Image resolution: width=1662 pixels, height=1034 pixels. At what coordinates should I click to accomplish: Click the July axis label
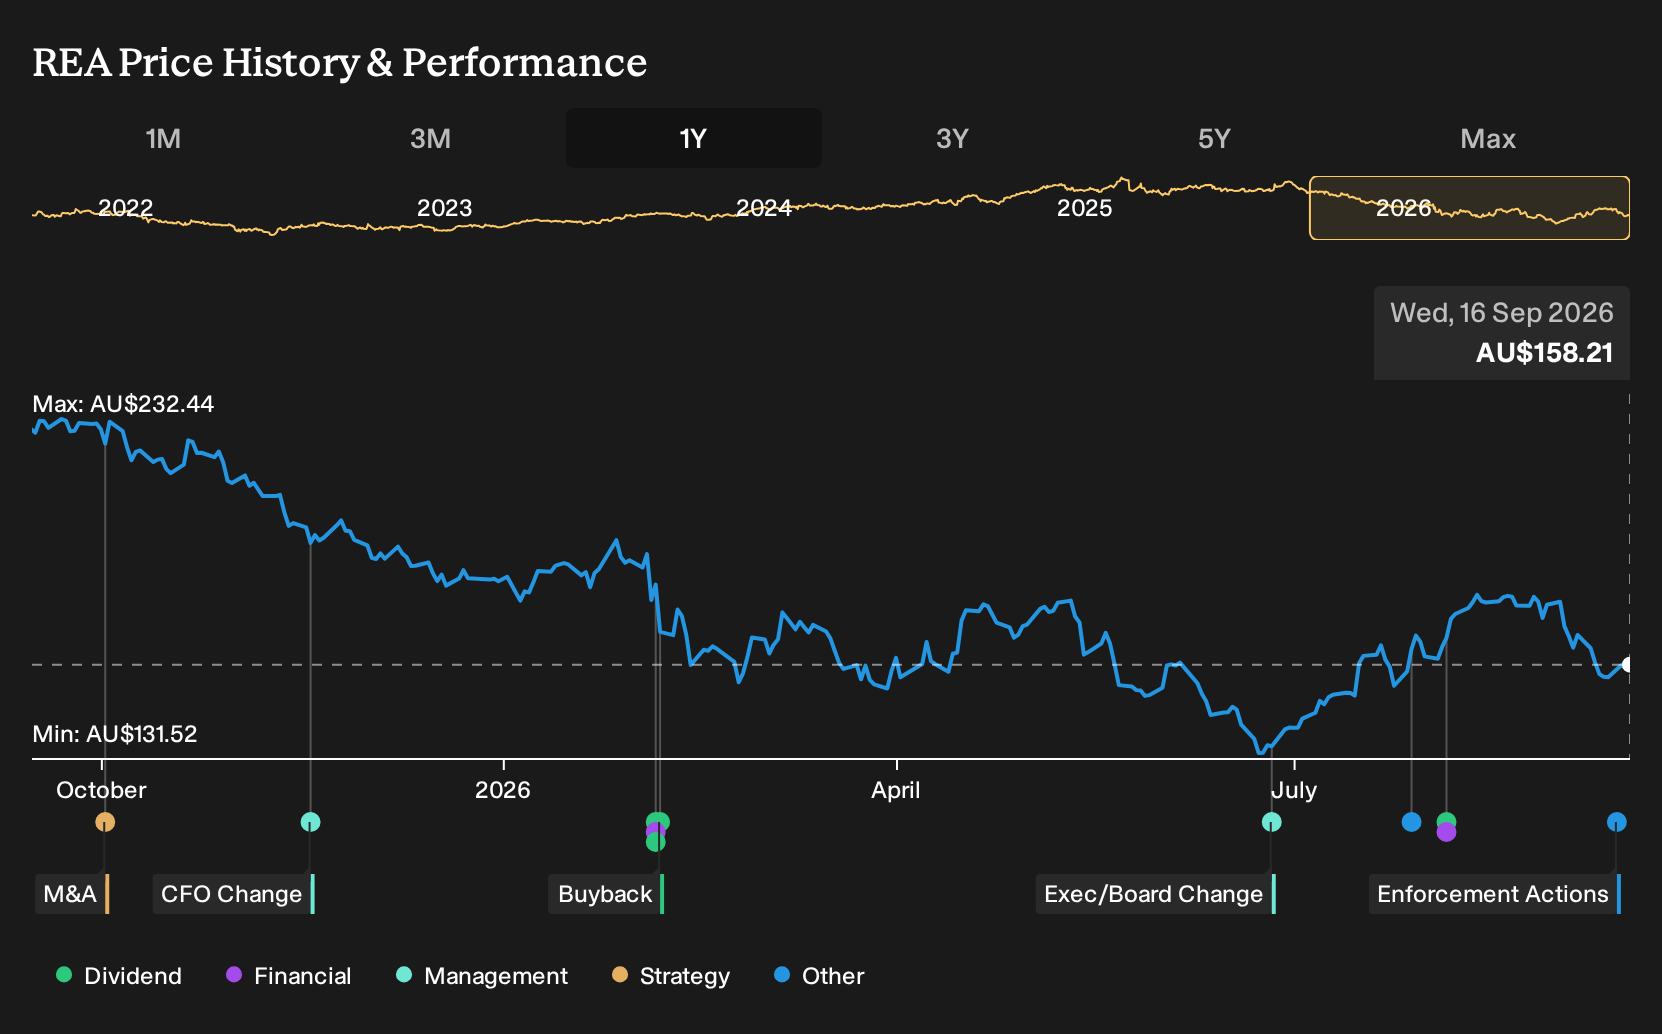point(1294,790)
